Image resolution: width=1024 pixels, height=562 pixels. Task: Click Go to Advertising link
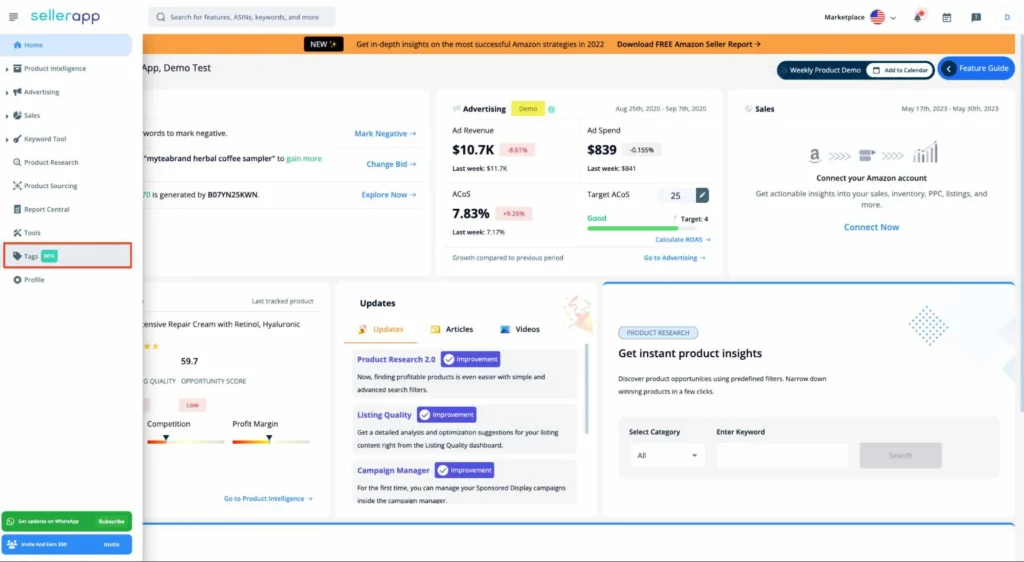[x=675, y=258]
